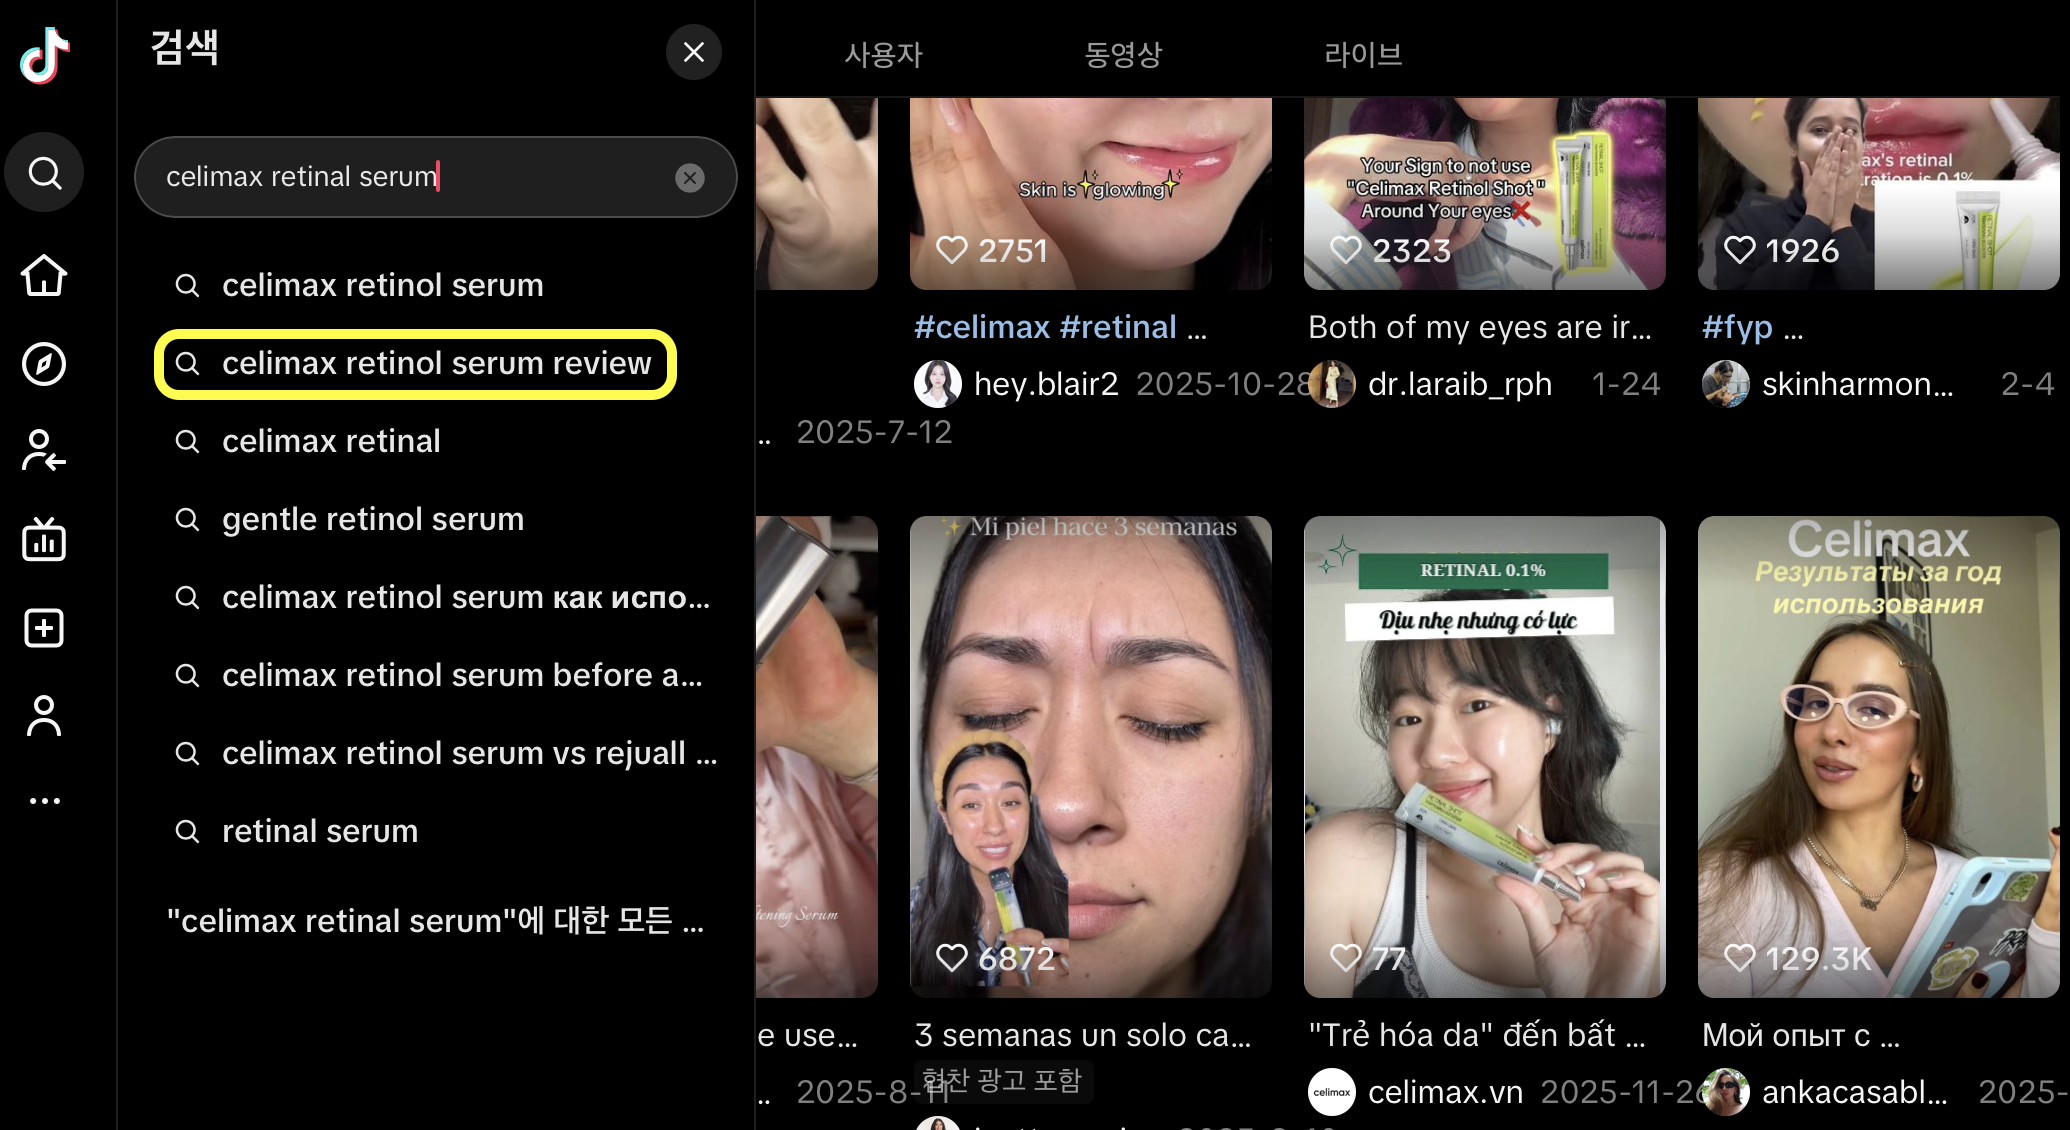Go to the Home feed icon
This screenshot has height=1130, width=2070.
point(44,275)
